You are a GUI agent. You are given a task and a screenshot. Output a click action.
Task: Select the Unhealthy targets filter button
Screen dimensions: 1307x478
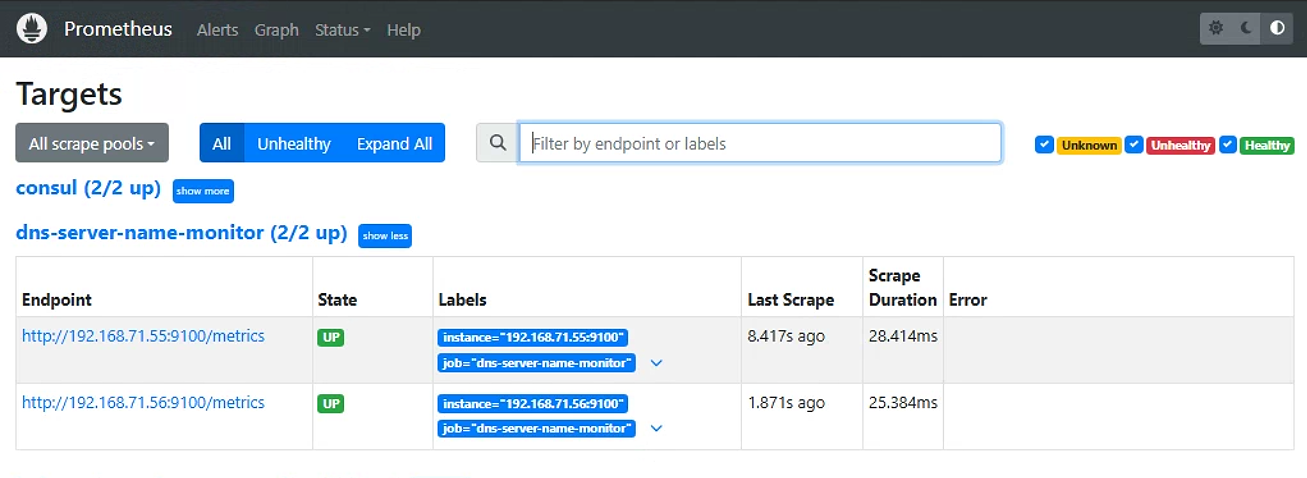tap(294, 143)
